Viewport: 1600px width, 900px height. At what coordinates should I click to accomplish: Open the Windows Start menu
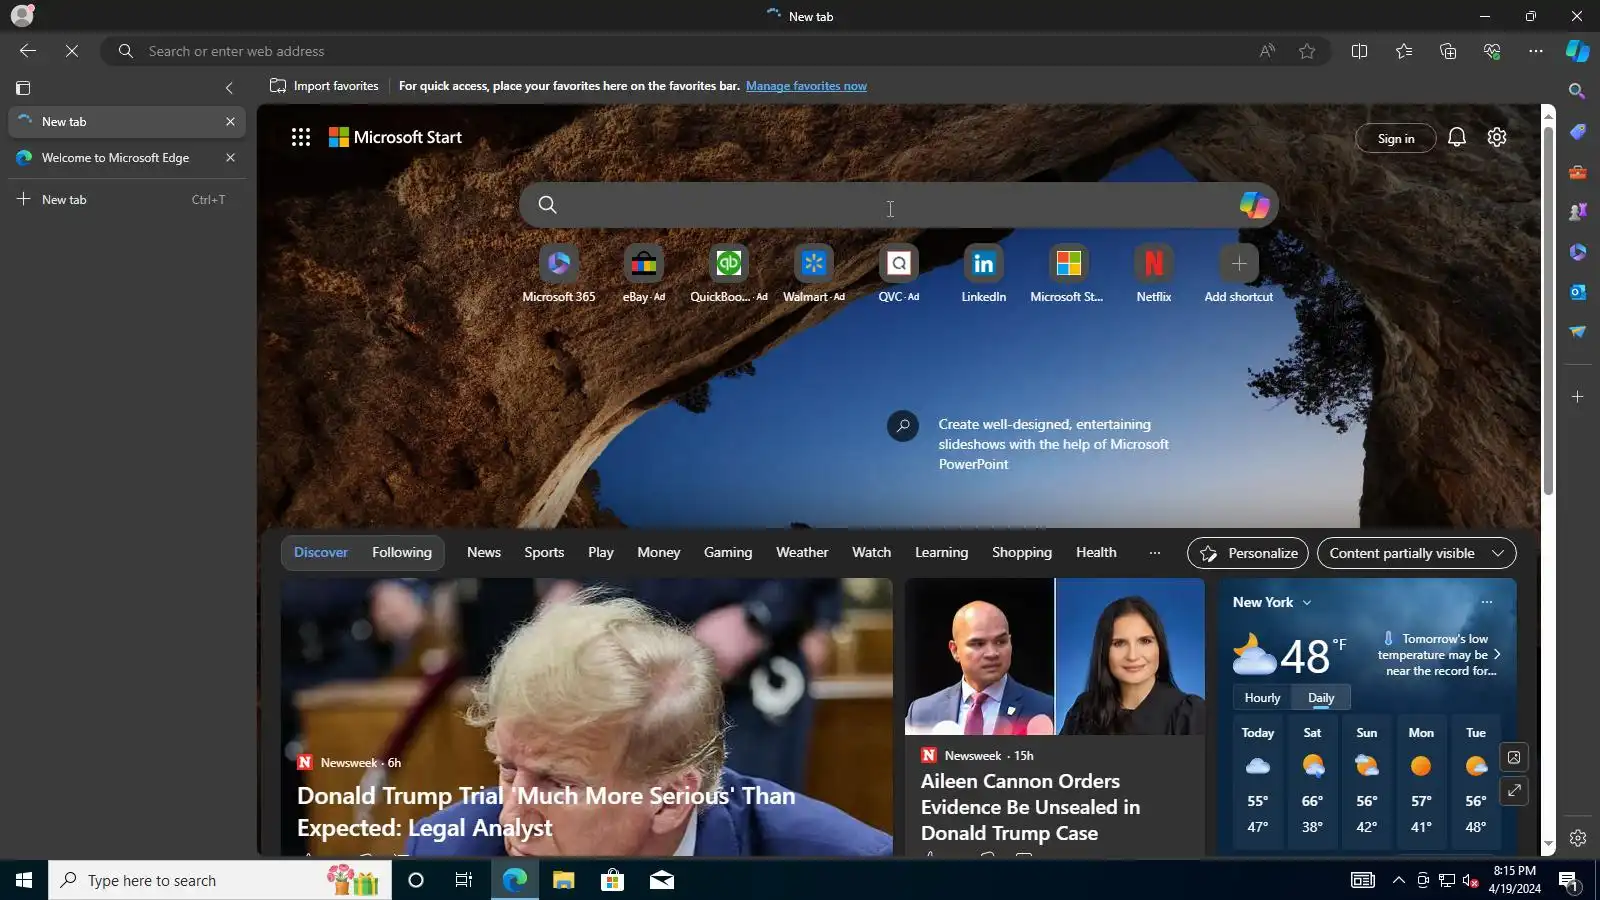(24, 880)
